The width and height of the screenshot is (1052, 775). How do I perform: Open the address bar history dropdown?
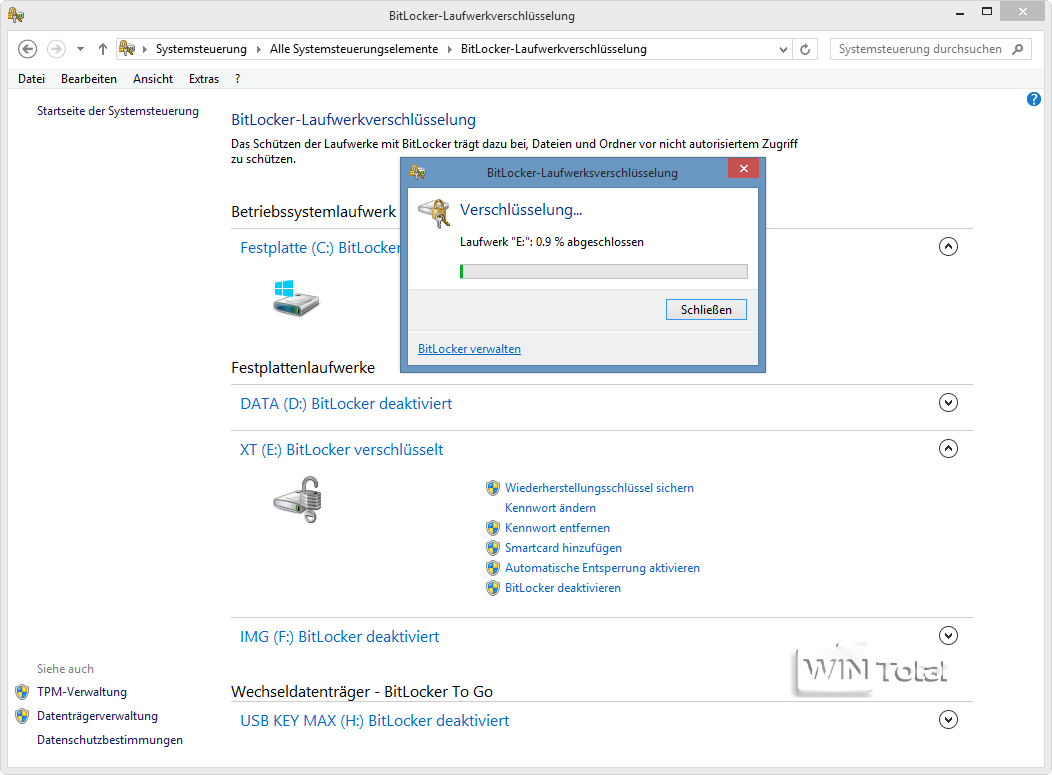pos(783,50)
